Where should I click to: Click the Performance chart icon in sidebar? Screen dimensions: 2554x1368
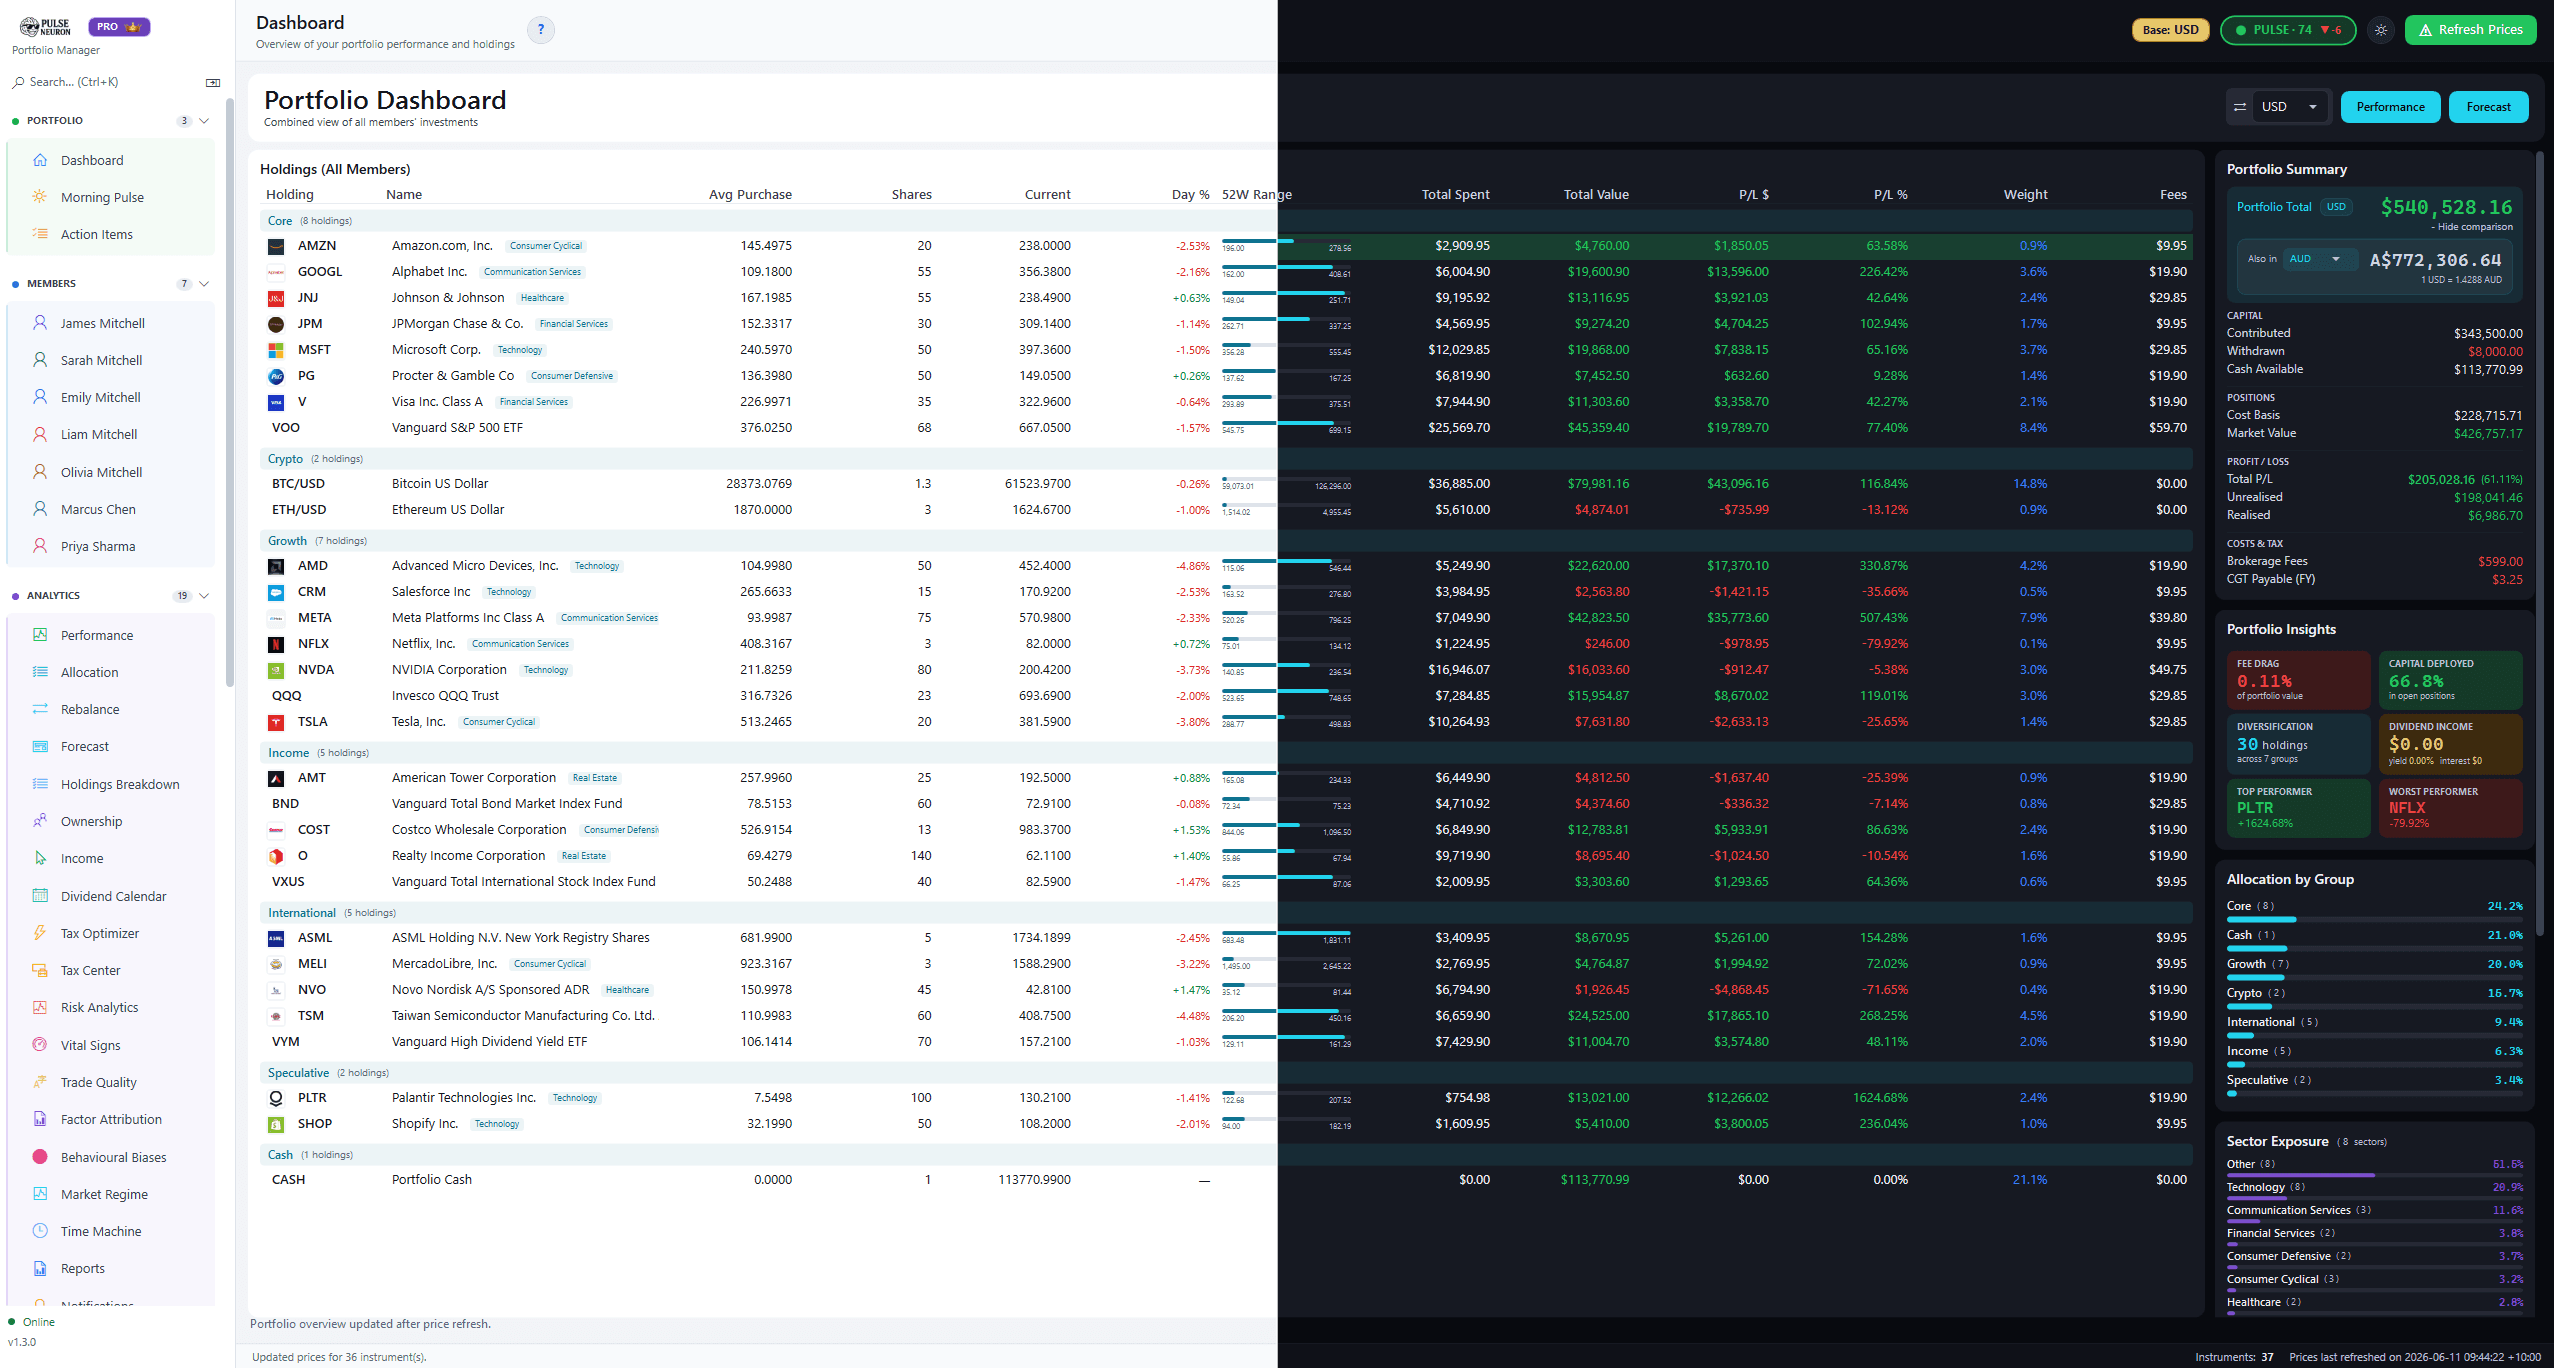(x=40, y=635)
